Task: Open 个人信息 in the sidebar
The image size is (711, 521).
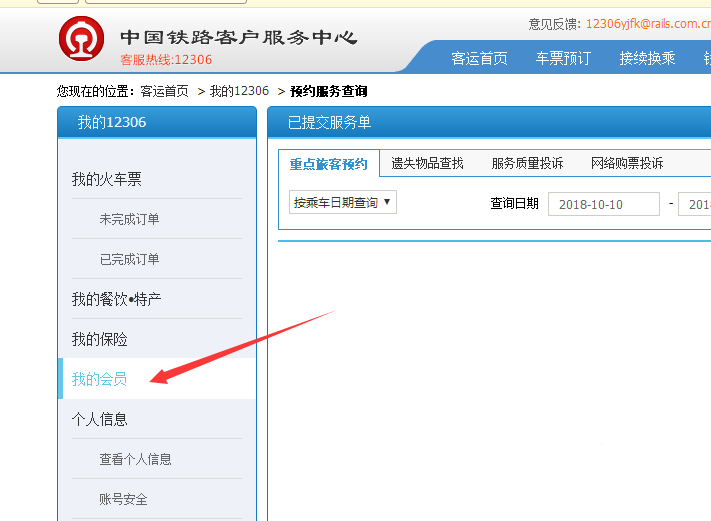Action: (x=100, y=419)
